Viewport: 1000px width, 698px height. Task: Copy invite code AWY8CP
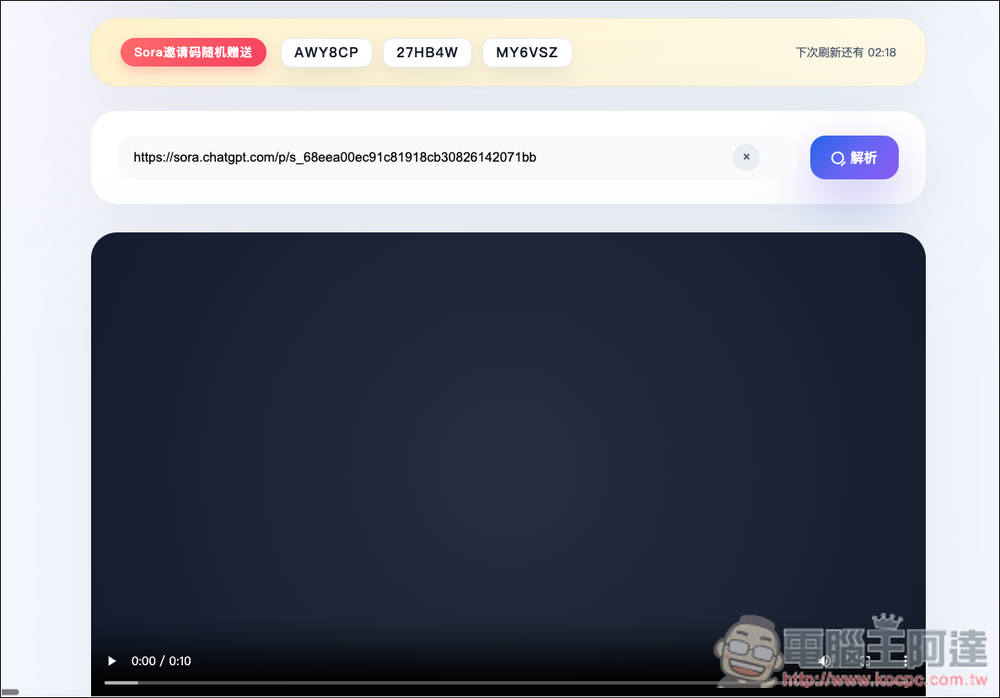[x=326, y=52]
